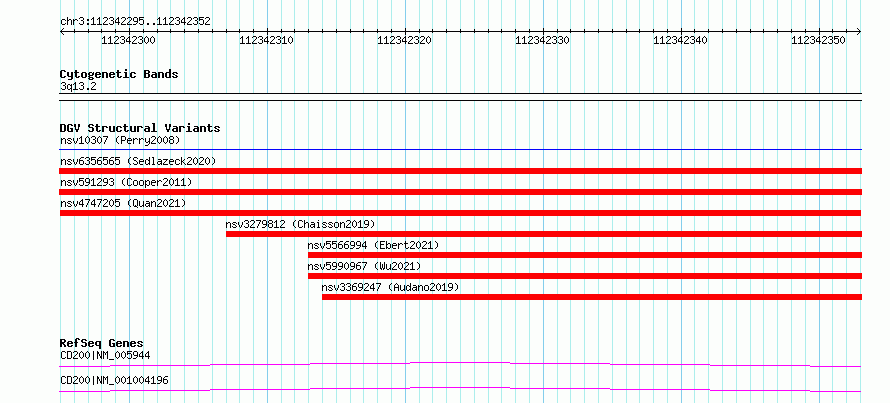Open the CD200|NM_005944 gene label
Screen dimensions: 890x403
coord(105,356)
